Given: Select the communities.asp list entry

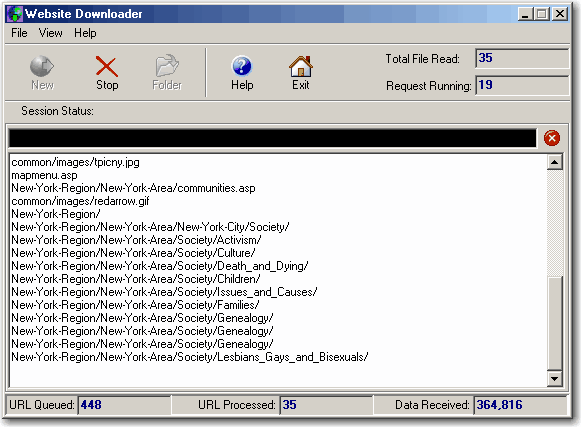Looking at the screenshot, I should [133, 188].
